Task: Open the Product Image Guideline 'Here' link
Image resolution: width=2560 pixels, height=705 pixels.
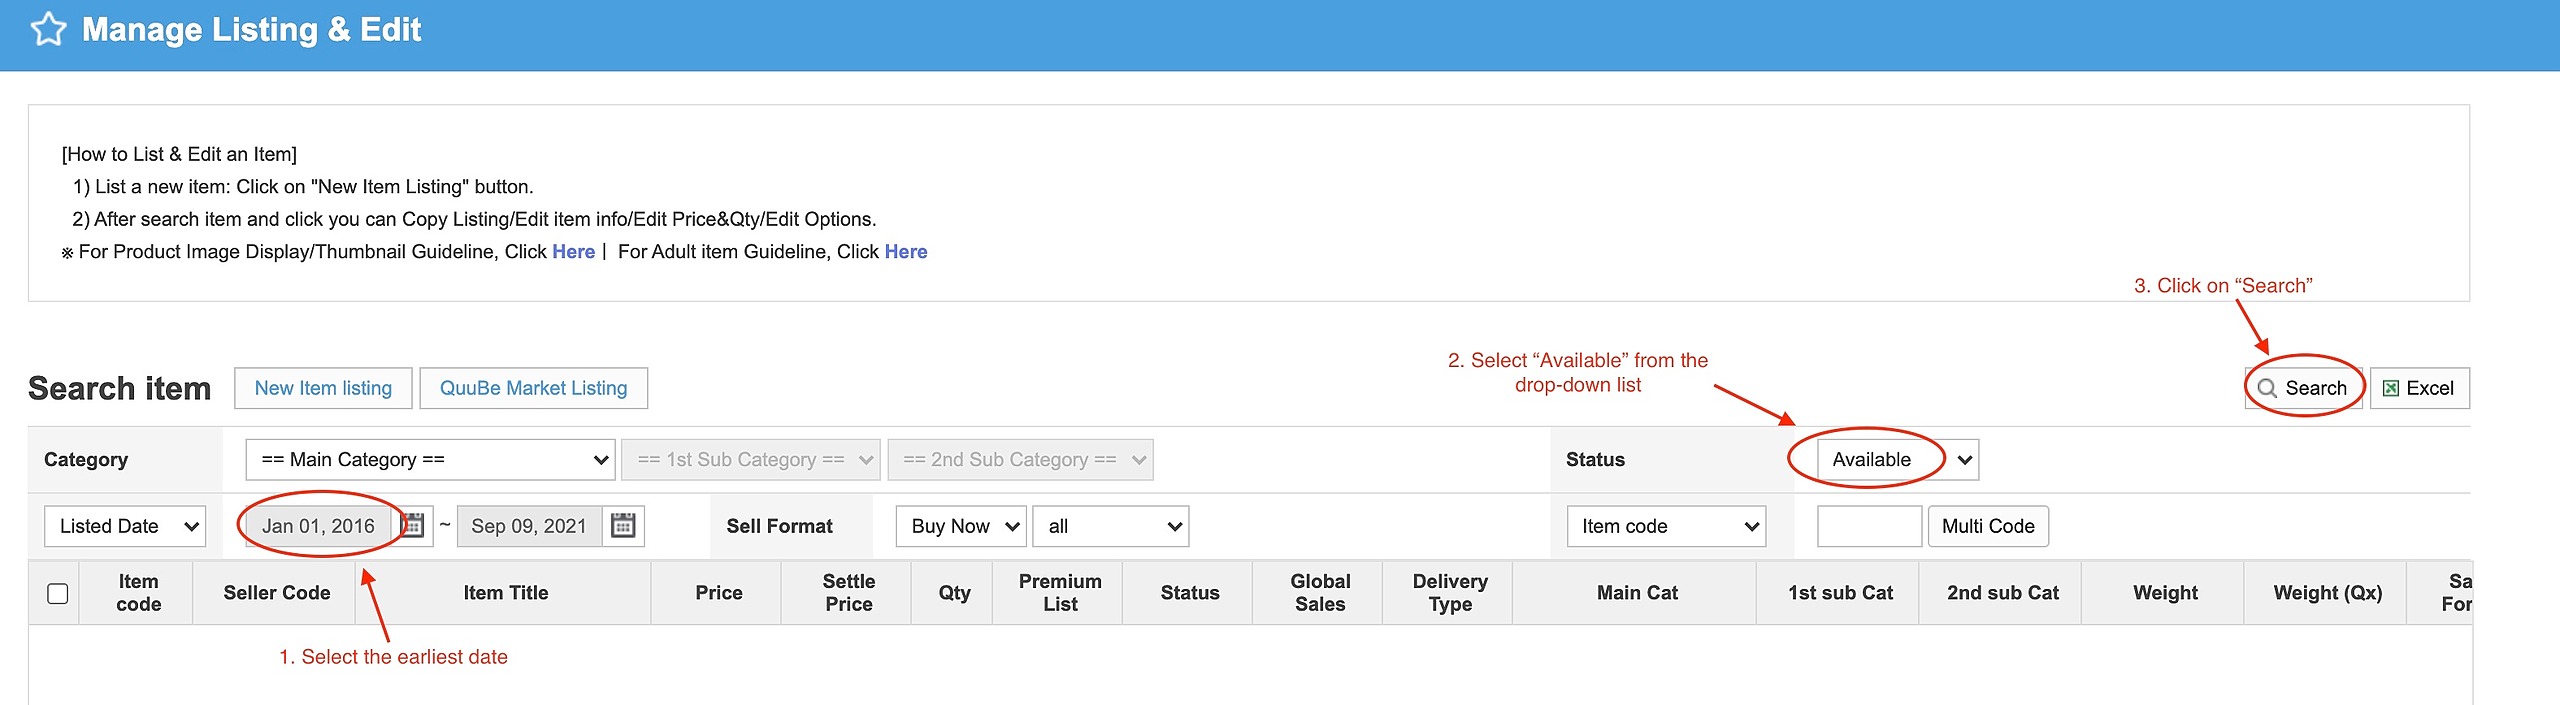Action: (x=573, y=252)
